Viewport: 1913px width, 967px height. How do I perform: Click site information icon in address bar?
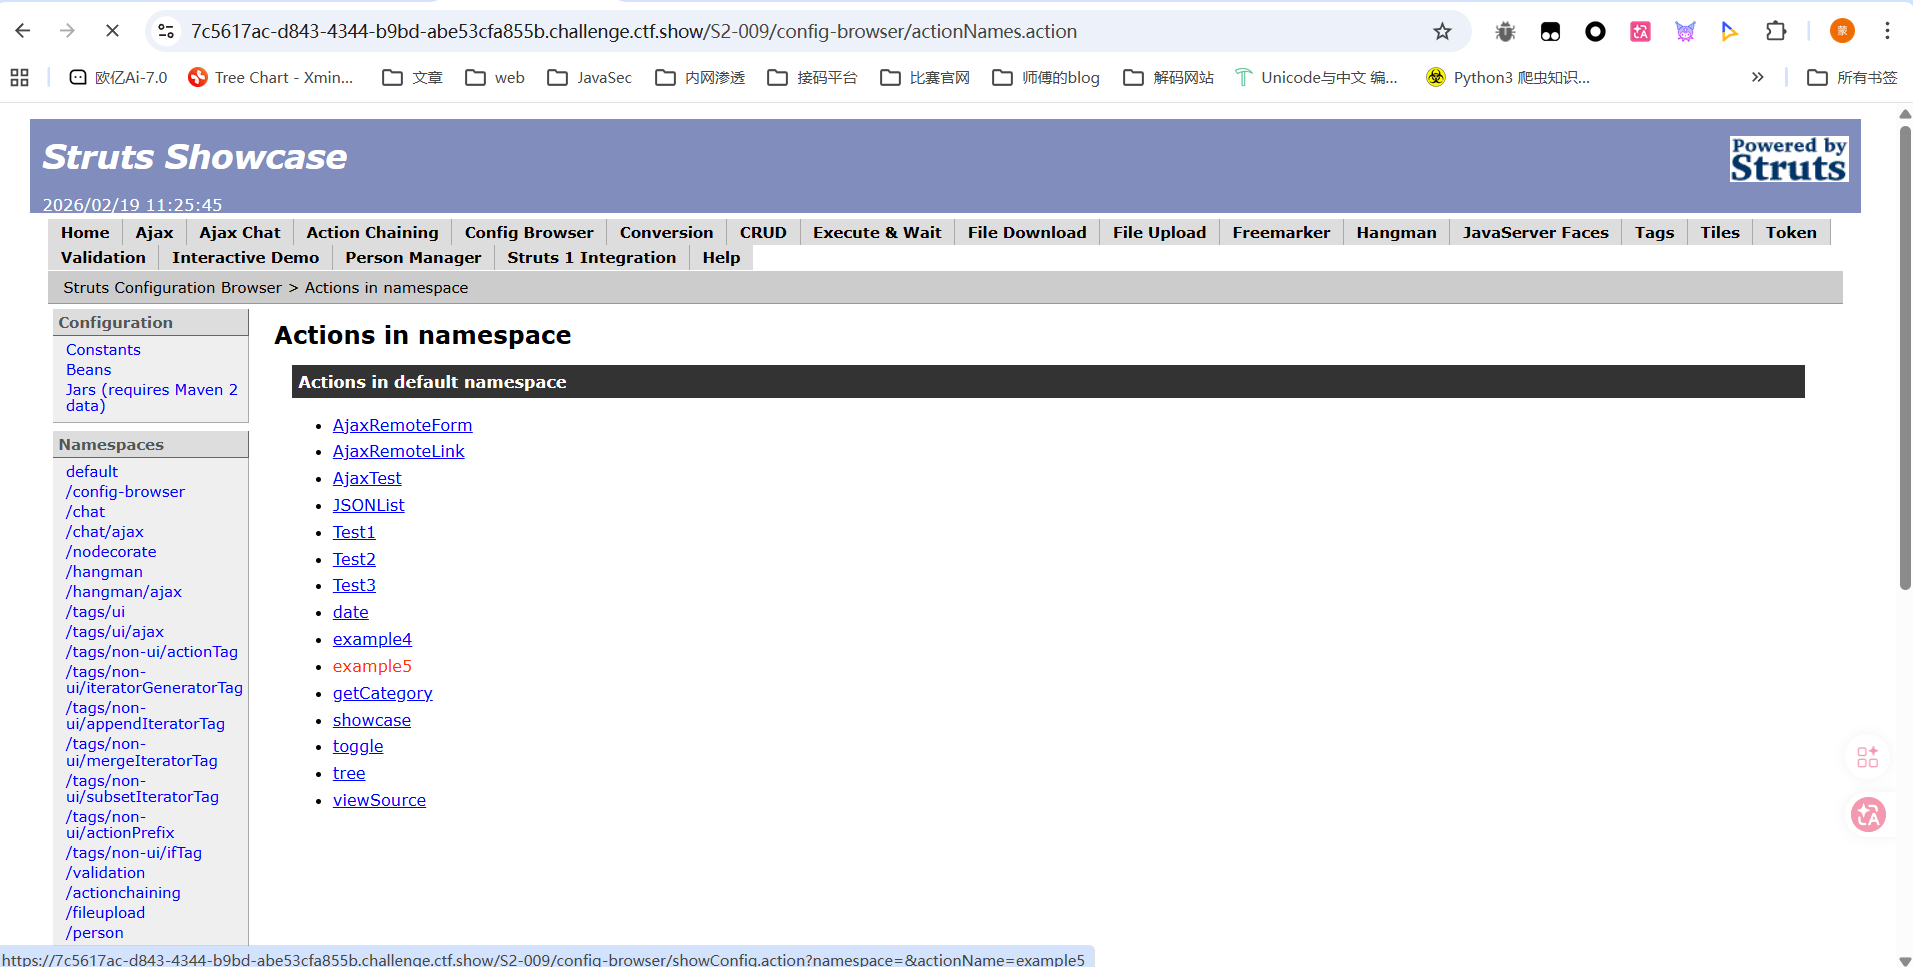167,32
